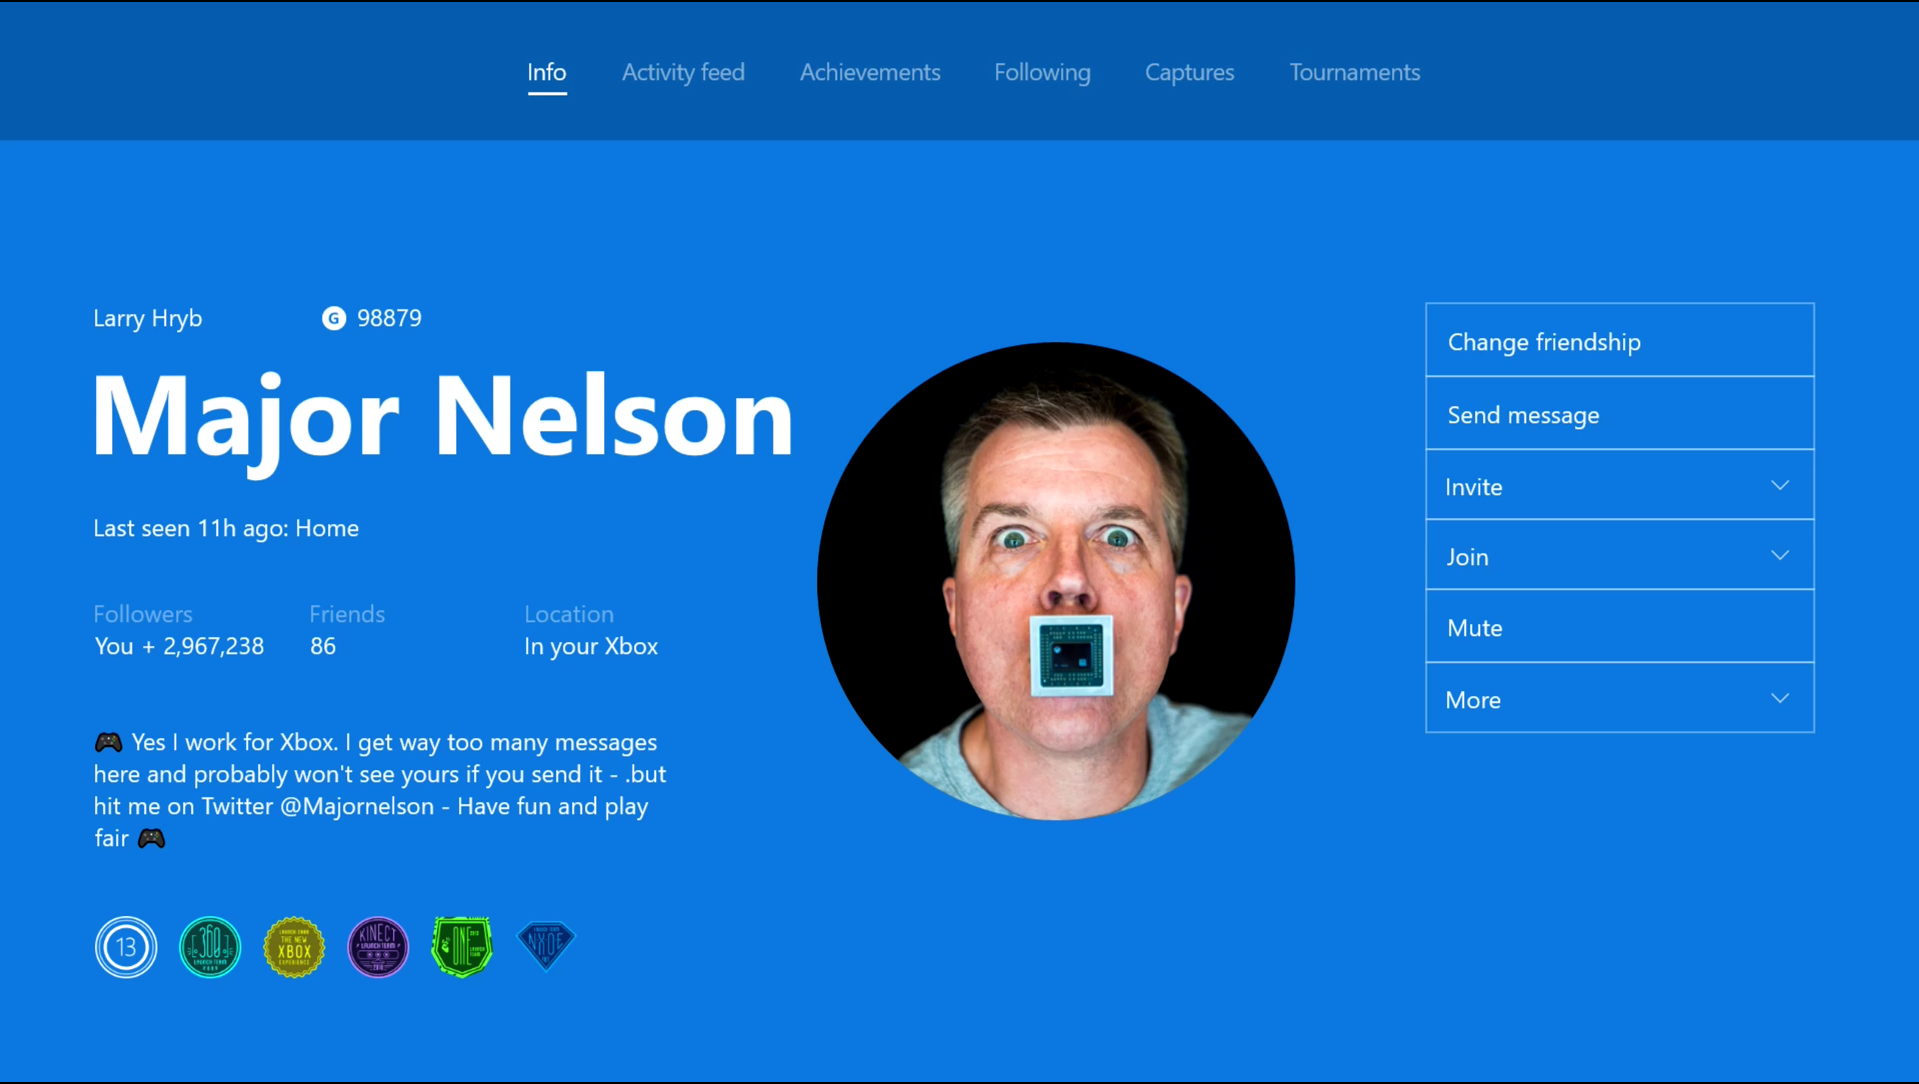Viewport: 1919px width, 1084px height.
Task: Click the Change friendship button
Action: [1619, 341]
